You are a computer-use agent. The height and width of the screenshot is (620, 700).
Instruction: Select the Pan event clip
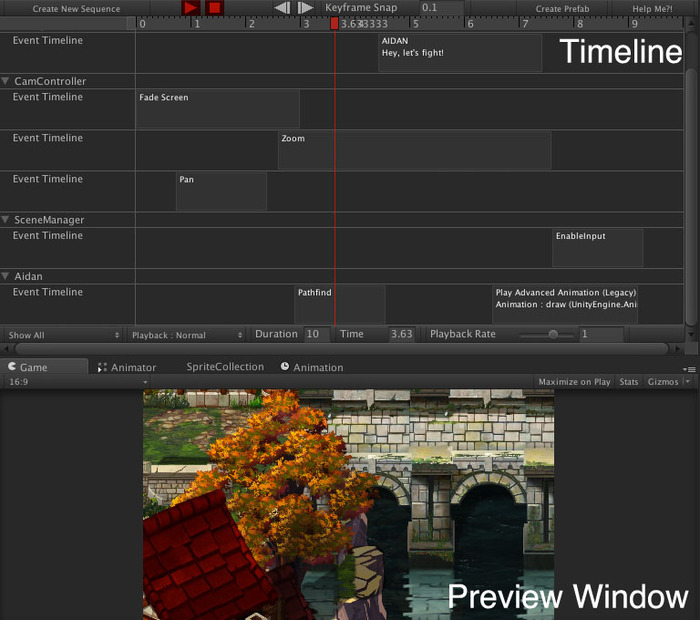coord(221,191)
